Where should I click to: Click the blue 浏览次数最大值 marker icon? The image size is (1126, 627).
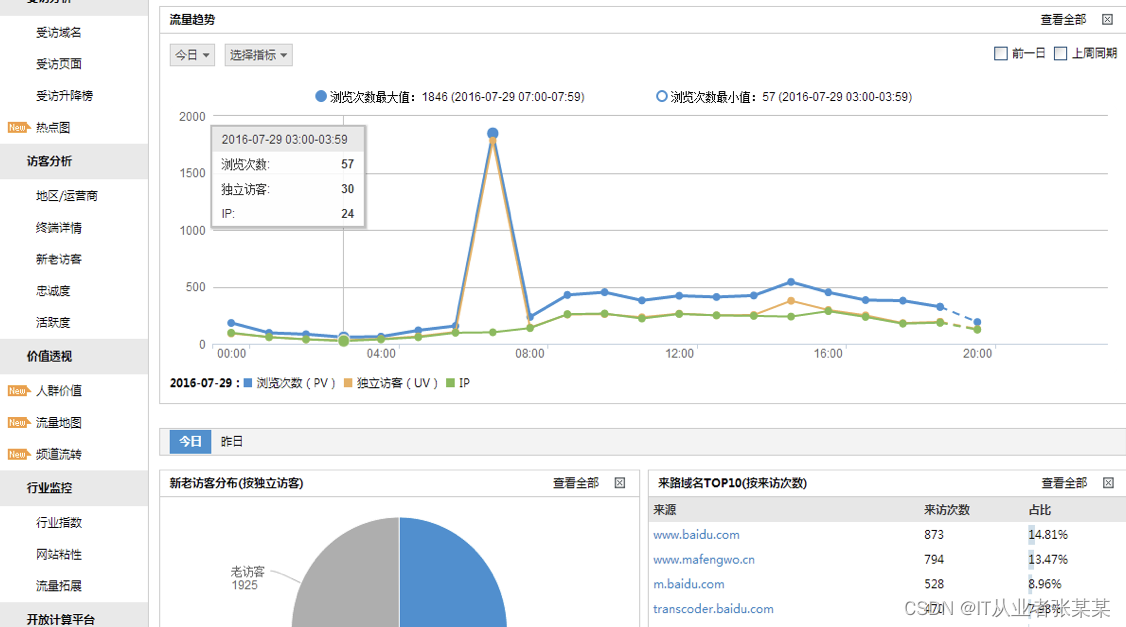click(x=321, y=96)
